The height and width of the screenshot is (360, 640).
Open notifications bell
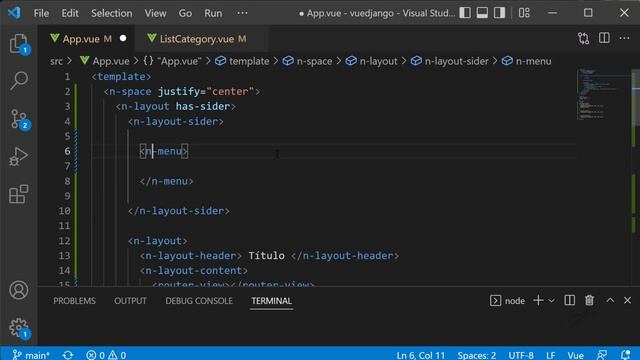[x=625, y=355]
